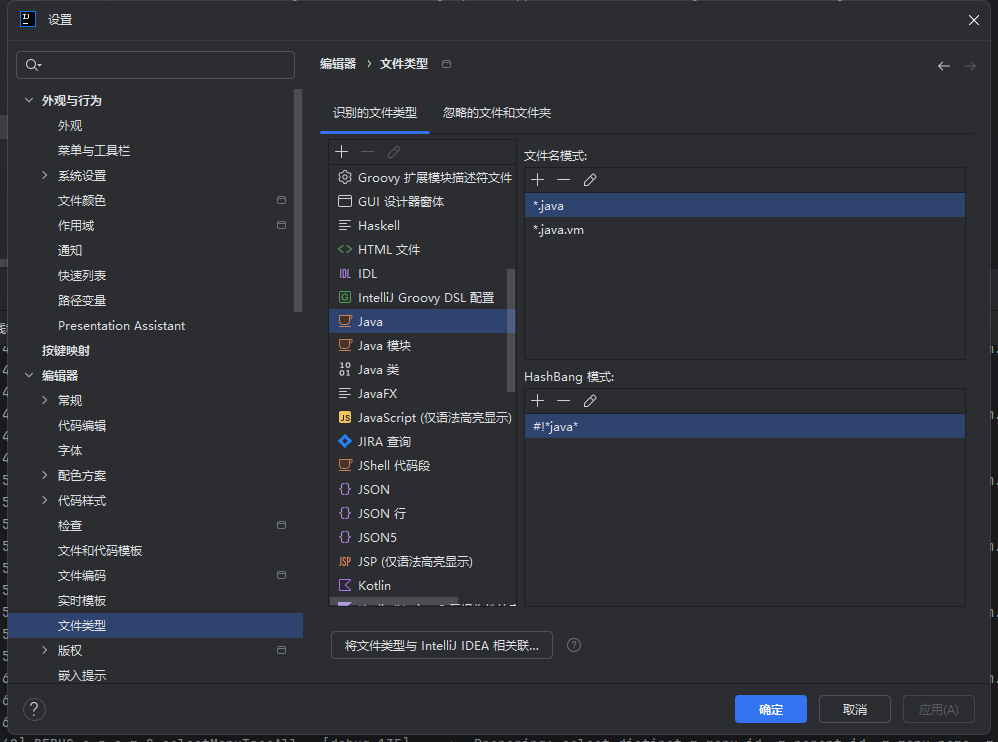Open the help icon at dialog bottom-left

pos(34,709)
